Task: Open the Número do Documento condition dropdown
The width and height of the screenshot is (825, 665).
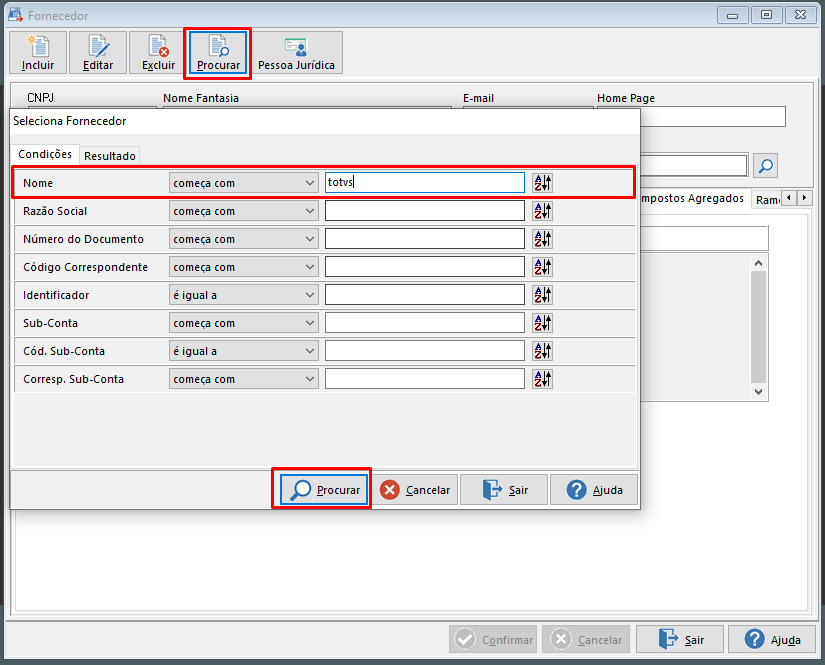Action: (x=244, y=239)
